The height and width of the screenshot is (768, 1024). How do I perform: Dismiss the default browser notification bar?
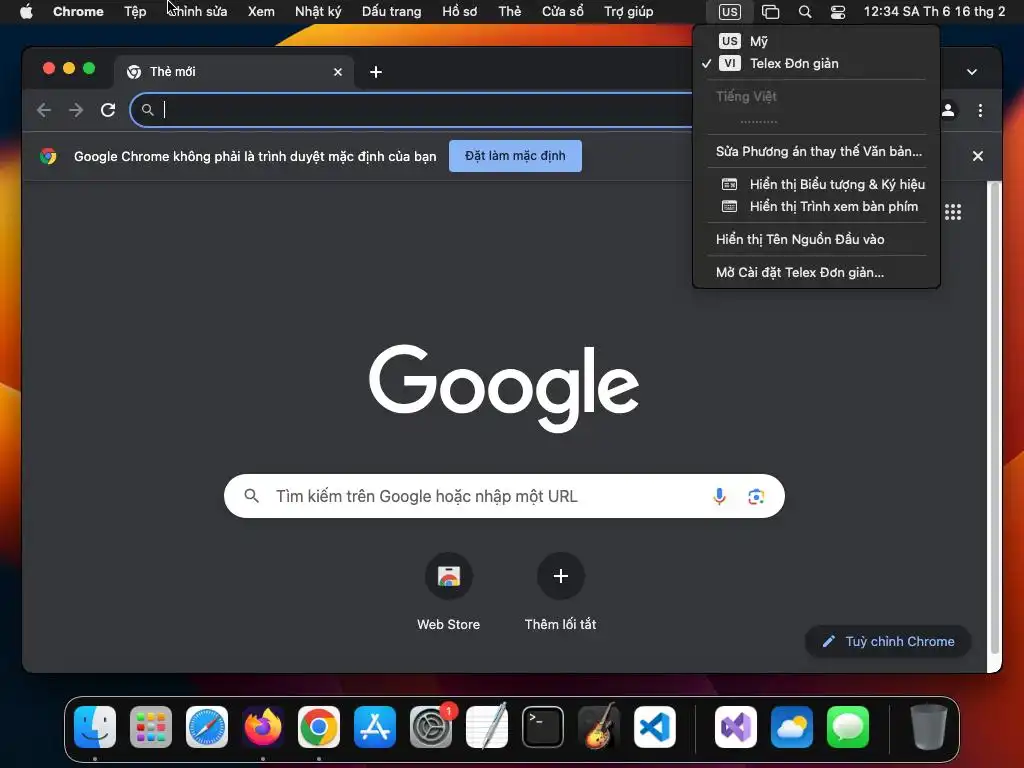[x=978, y=156]
